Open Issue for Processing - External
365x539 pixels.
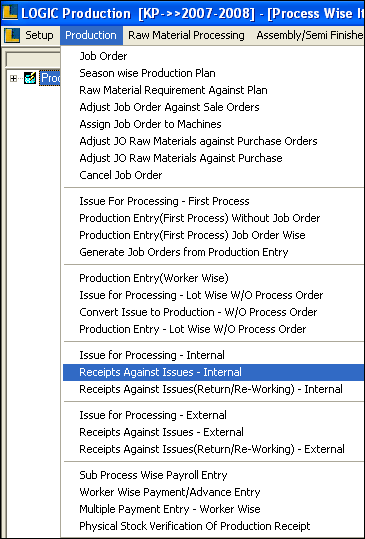click(x=153, y=415)
